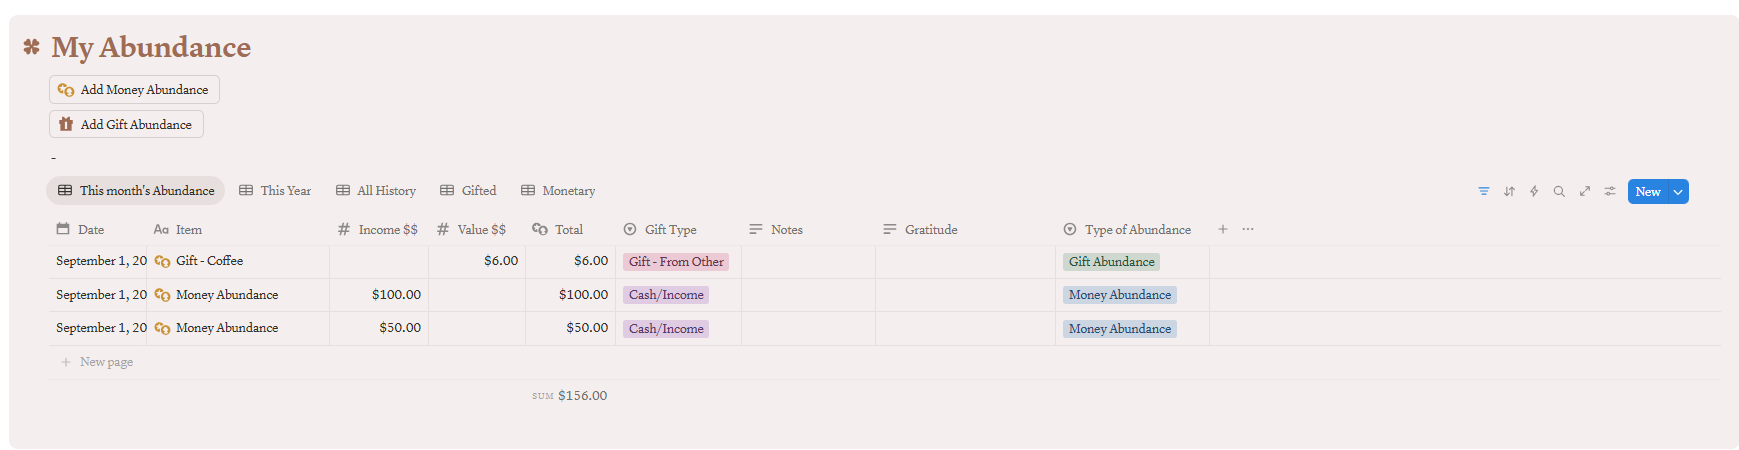Click the sort arrows icon
1739x450 pixels.
coord(1509,191)
